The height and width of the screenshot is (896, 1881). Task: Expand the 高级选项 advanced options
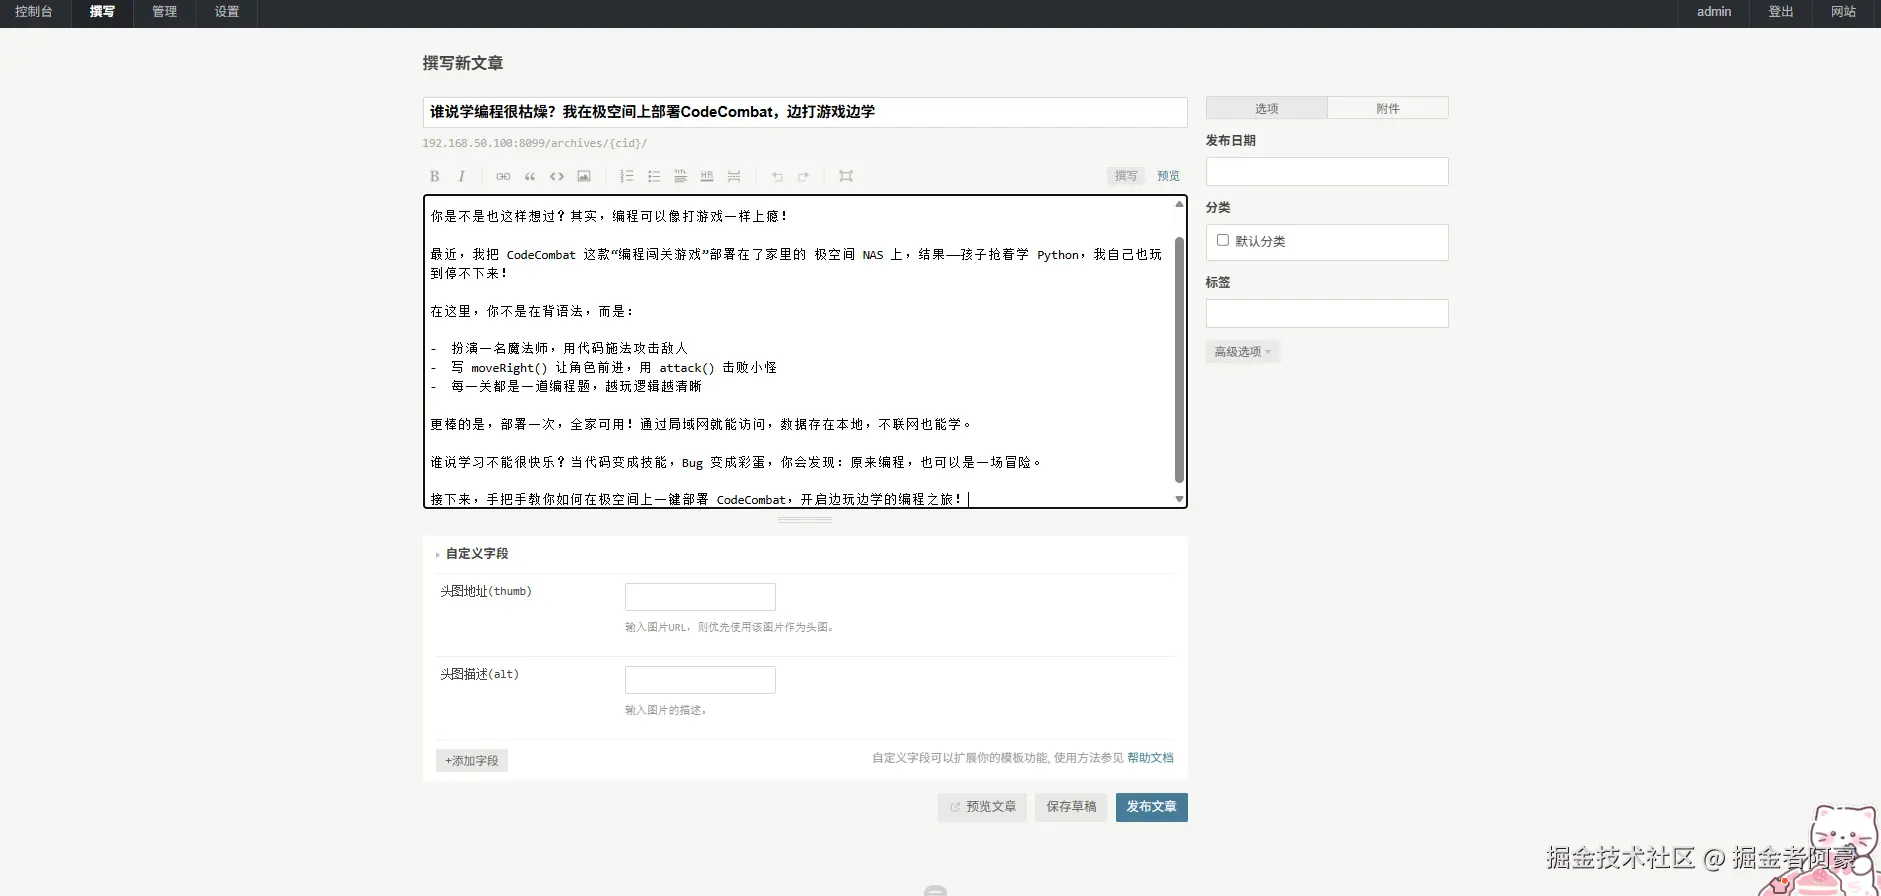[x=1242, y=352]
